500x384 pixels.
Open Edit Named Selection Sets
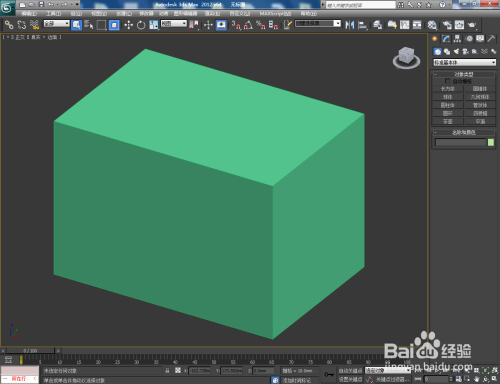[x=288, y=25]
